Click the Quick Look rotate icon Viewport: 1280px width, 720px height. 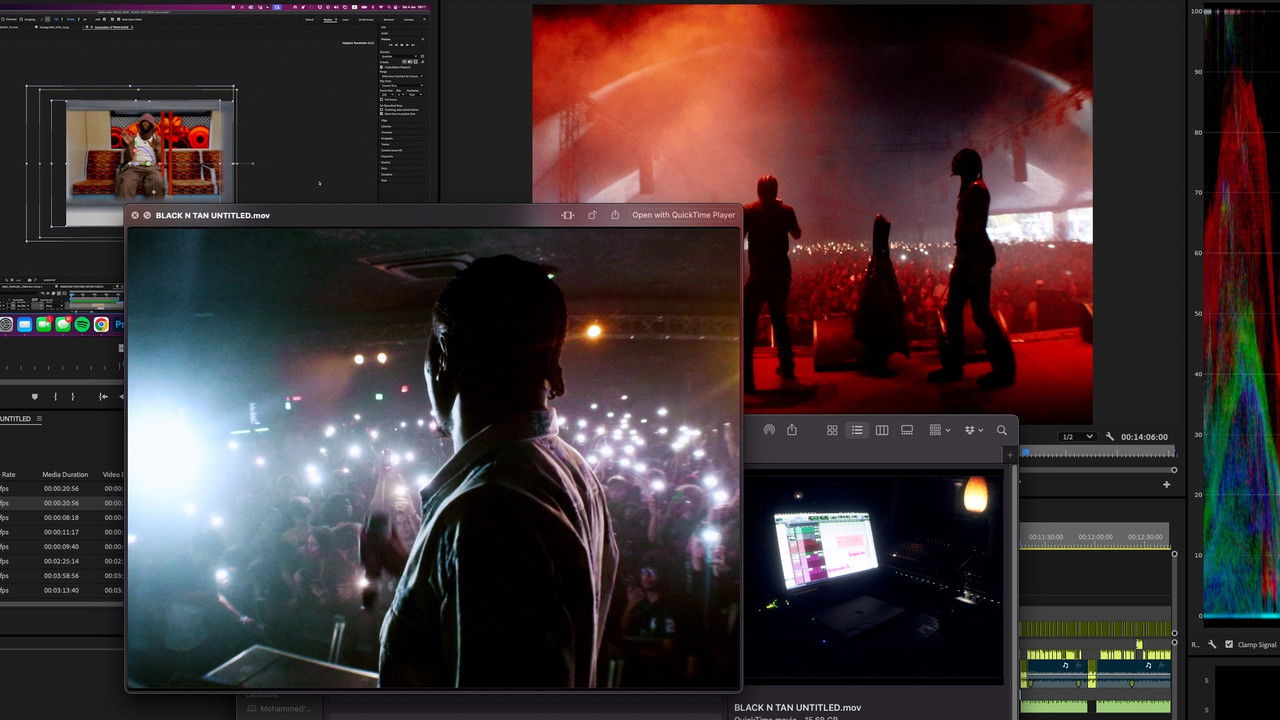pyautogui.click(x=592, y=215)
